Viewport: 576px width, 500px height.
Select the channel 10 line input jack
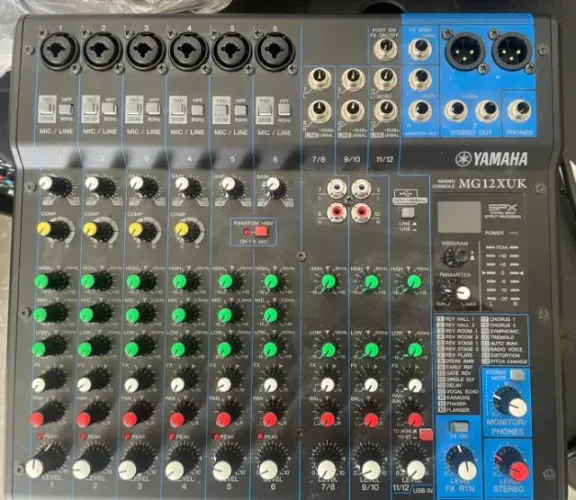352,112
